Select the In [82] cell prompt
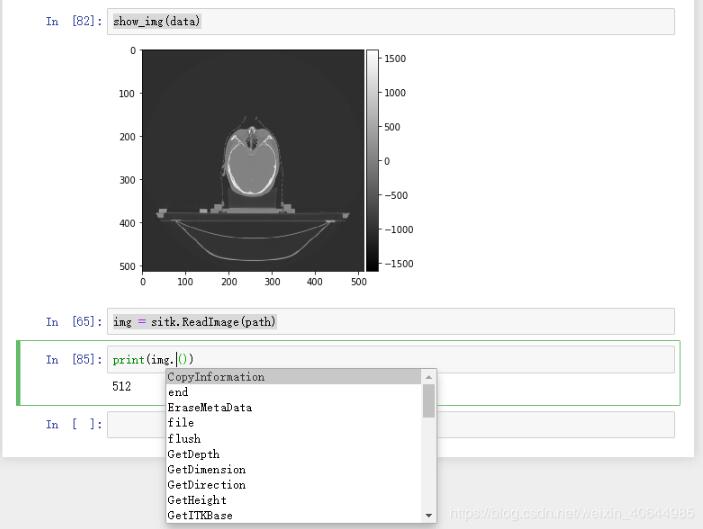Viewport: 703px width, 529px height. click(x=74, y=21)
